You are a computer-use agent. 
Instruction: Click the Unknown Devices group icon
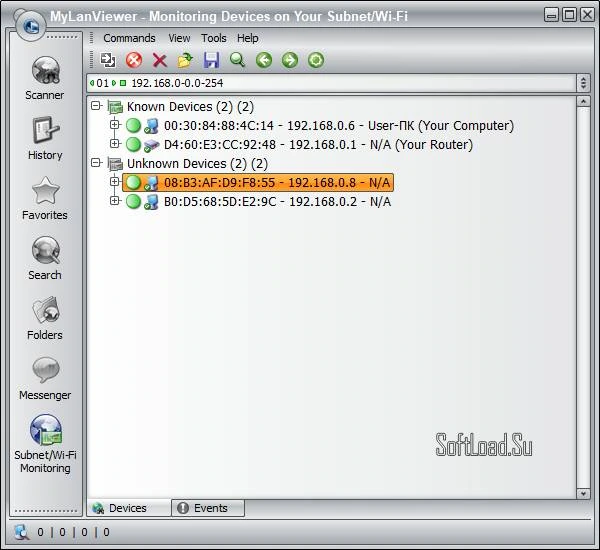click(x=115, y=164)
